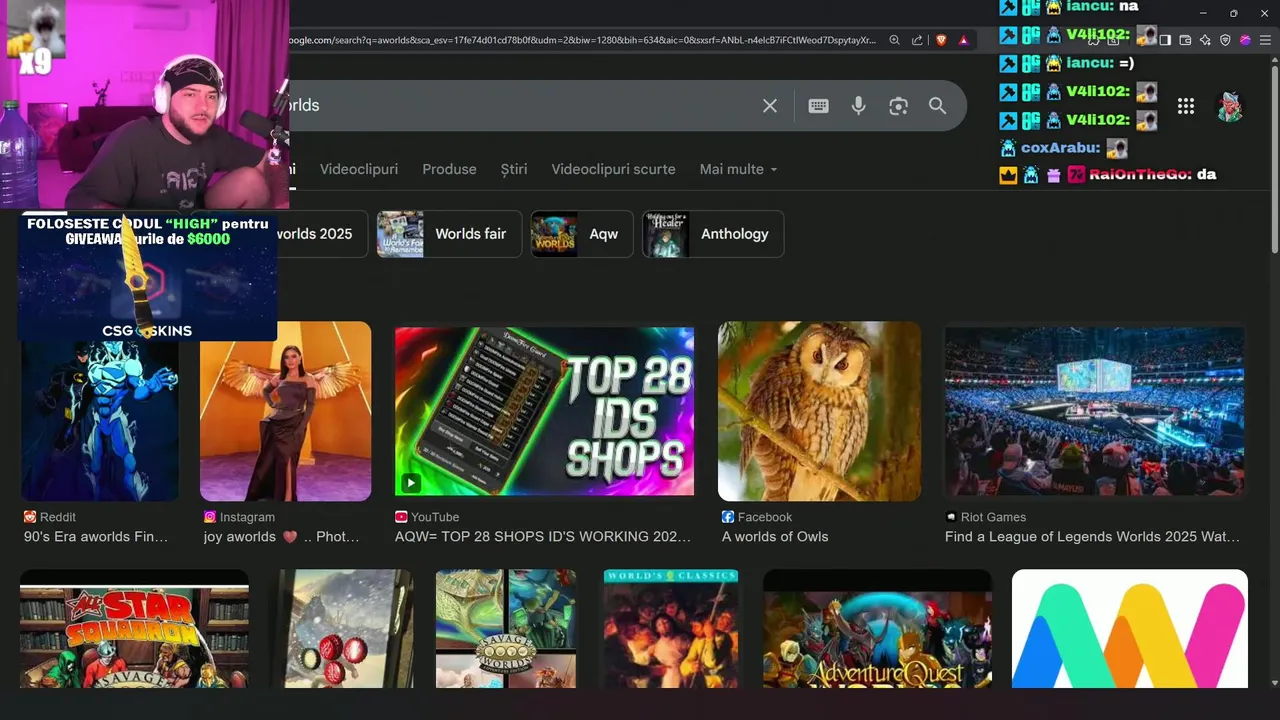The height and width of the screenshot is (720, 1280).
Task: Select the Aqw suggestion chip
Action: click(582, 234)
